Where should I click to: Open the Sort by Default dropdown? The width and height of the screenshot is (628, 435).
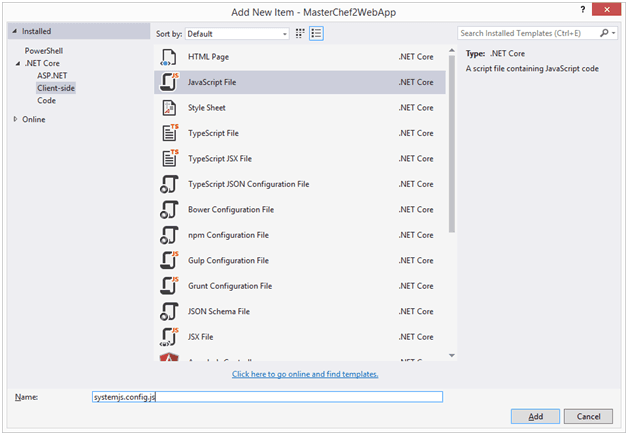[237, 34]
